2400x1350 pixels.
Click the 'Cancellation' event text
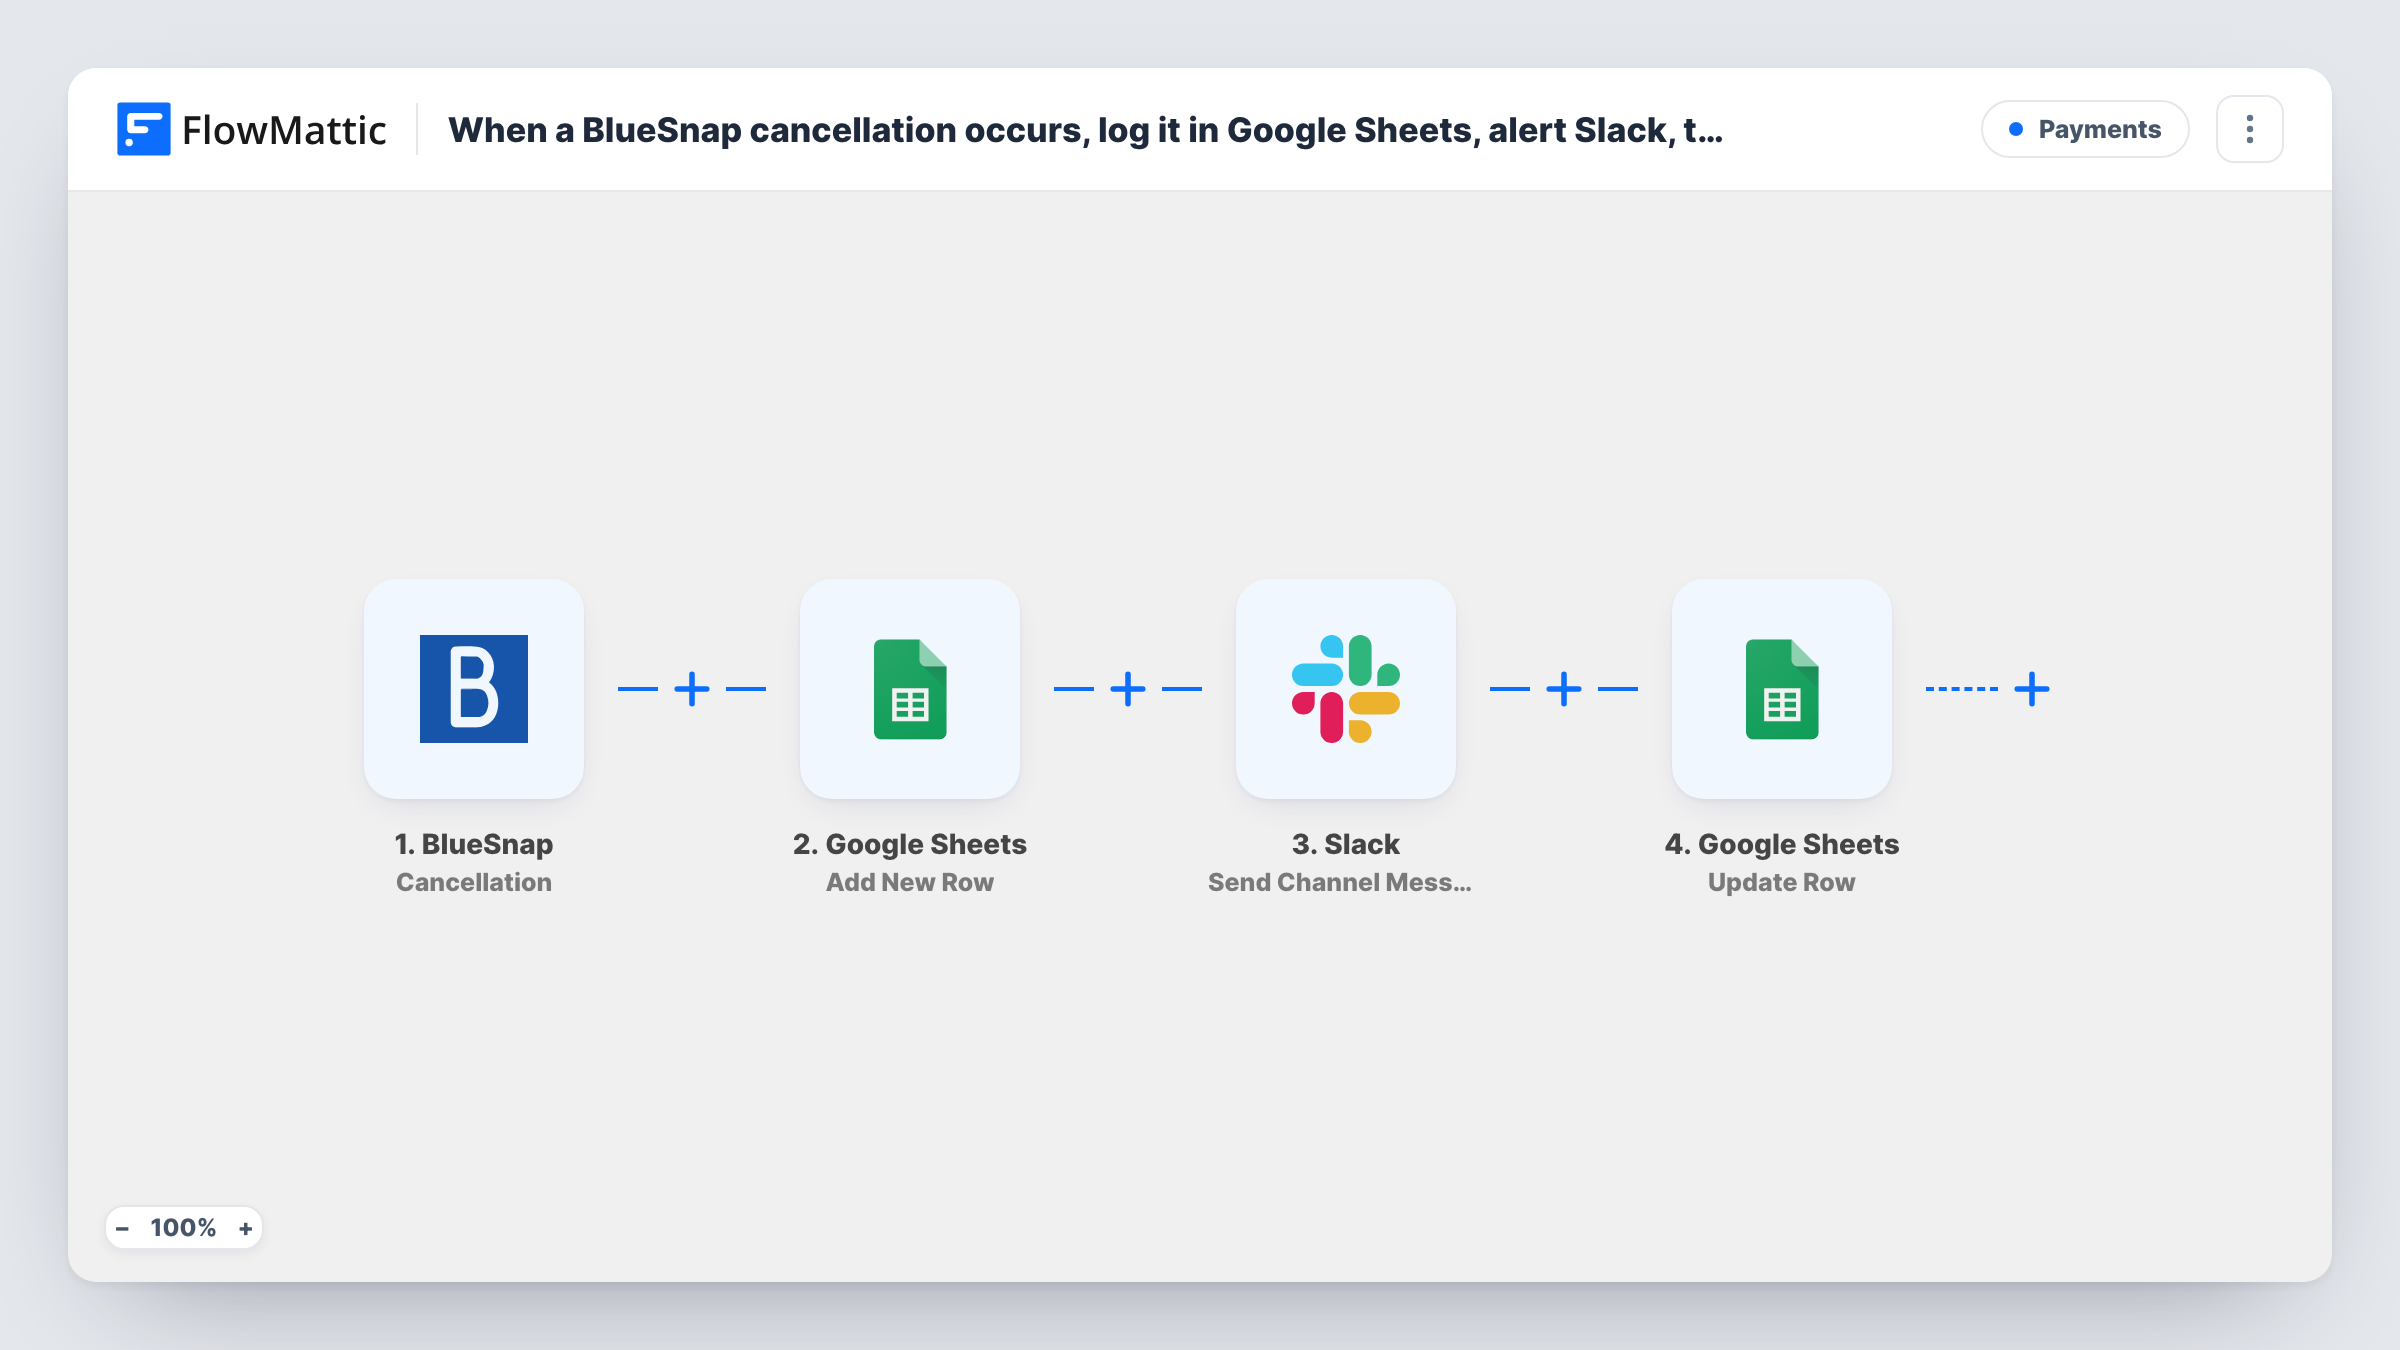pyautogui.click(x=474, y=882)
